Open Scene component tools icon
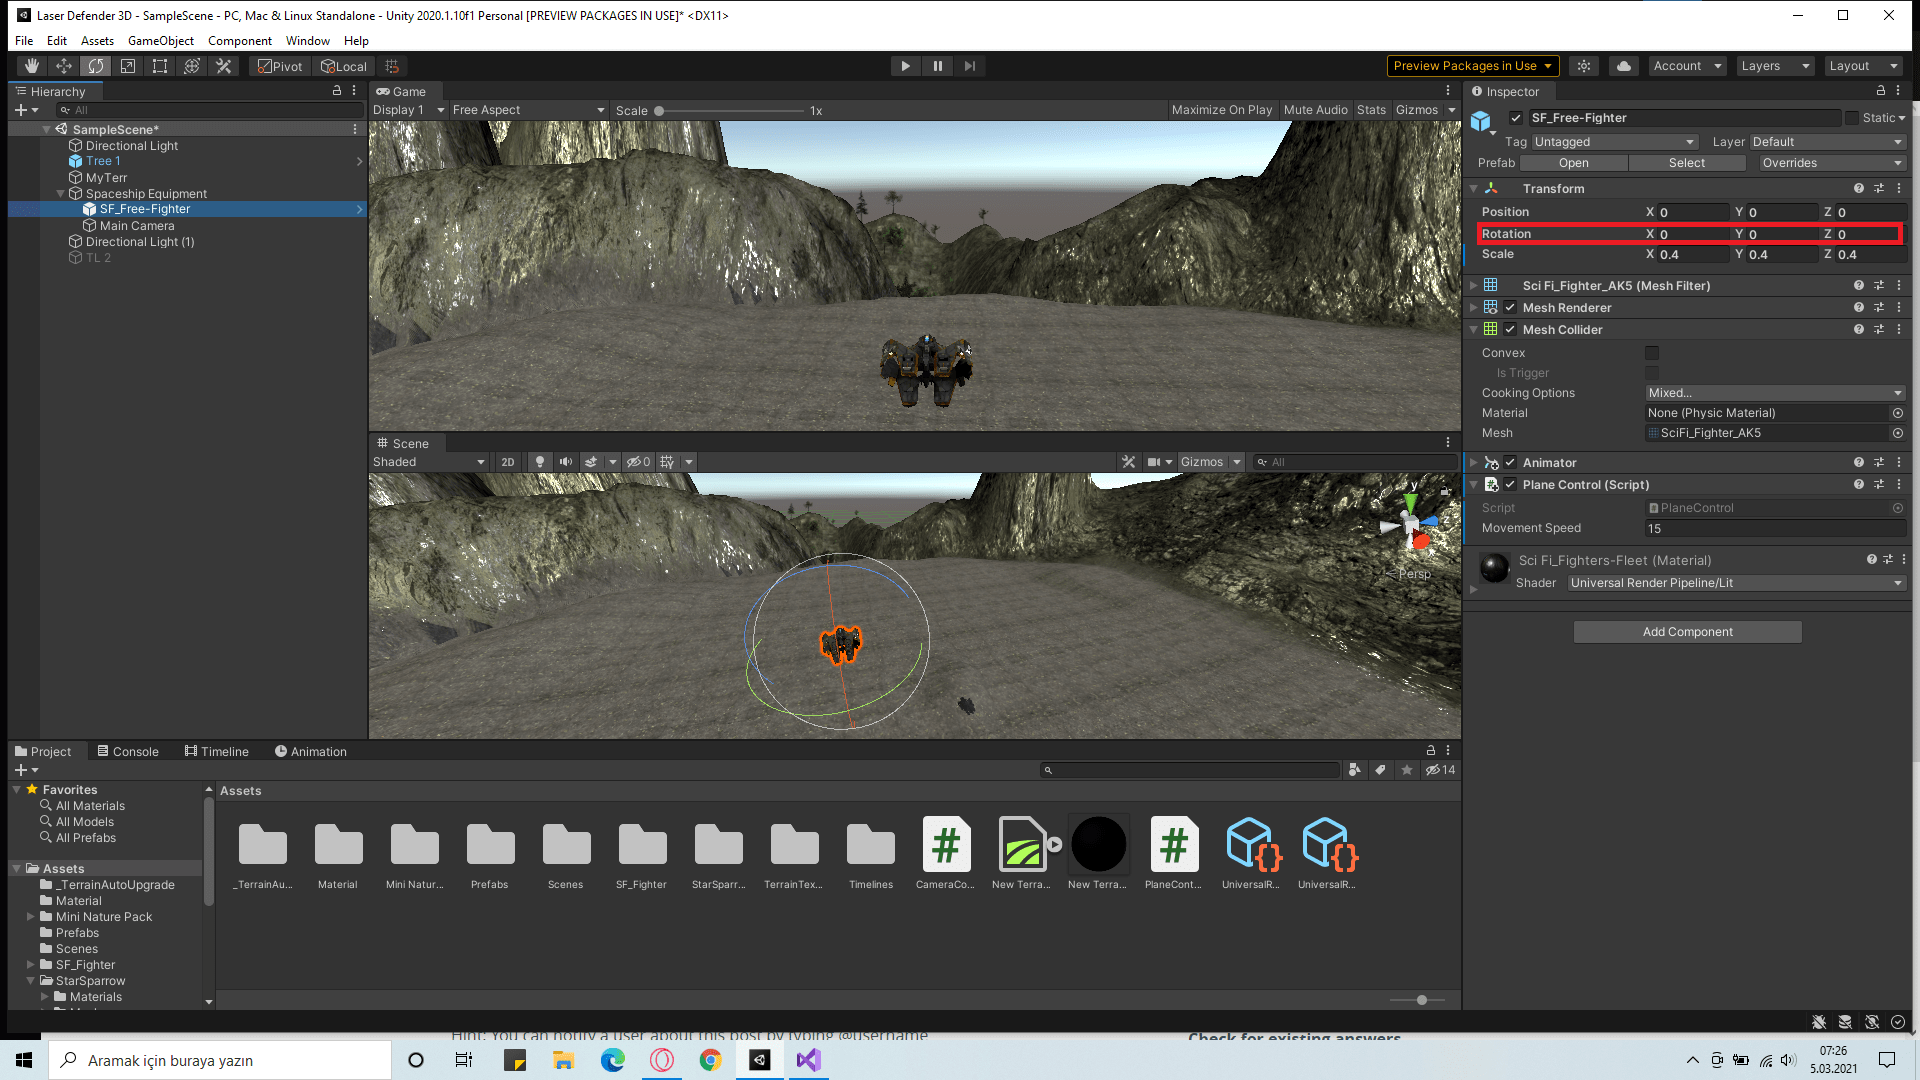This screenshot has height=1080, width=1920. pyautogui.click(x=1129, y=462)
